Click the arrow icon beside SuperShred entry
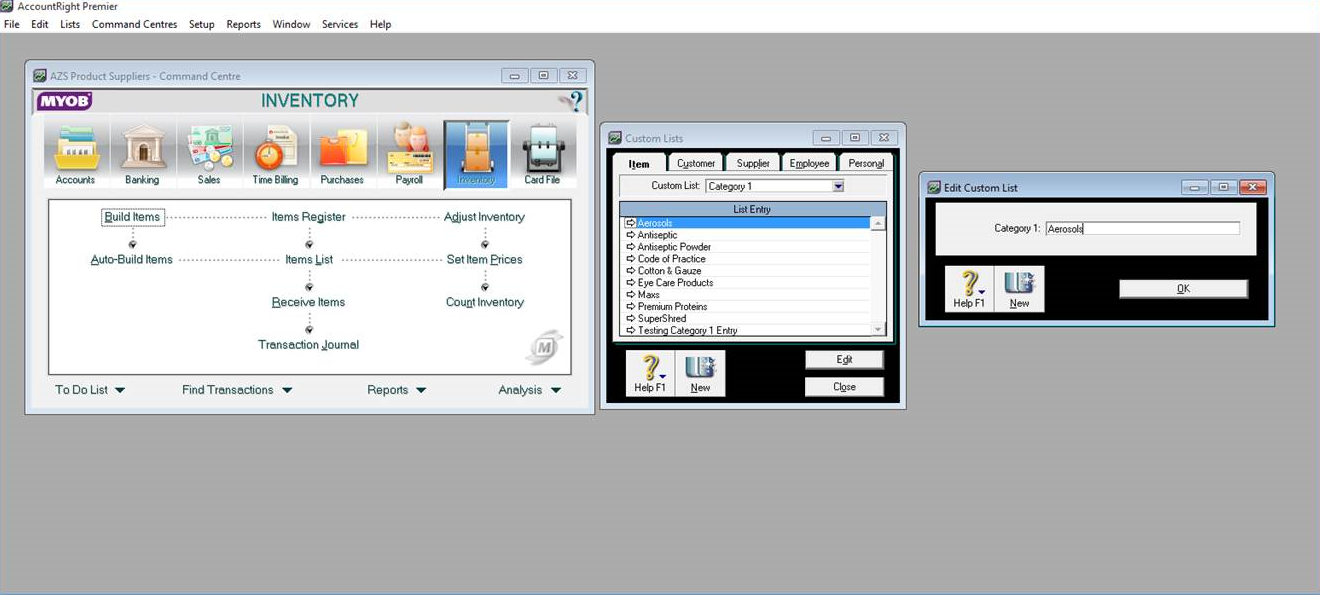 [x=630, y=319]
